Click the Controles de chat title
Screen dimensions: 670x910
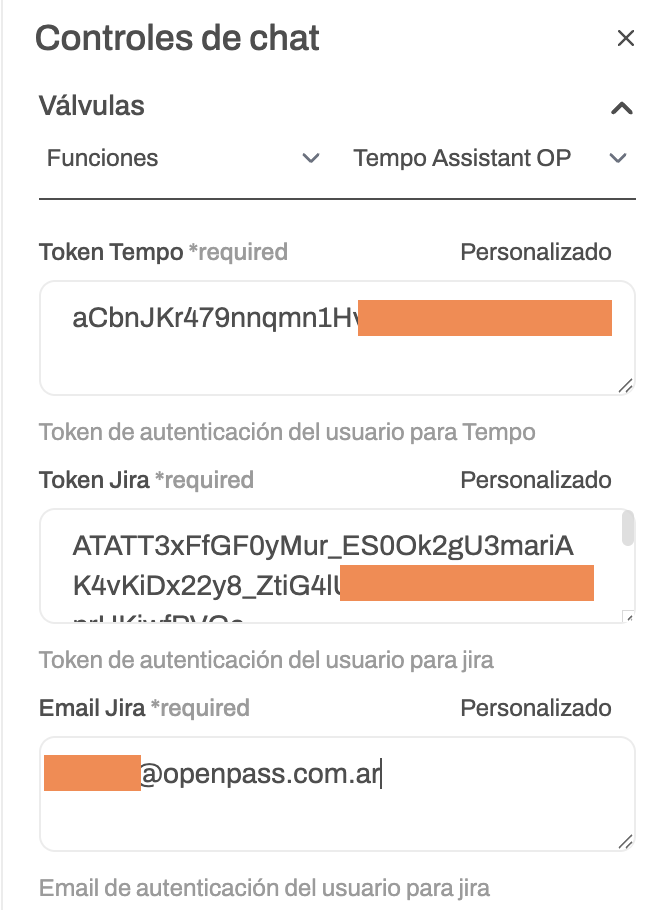tap(177, 39)
